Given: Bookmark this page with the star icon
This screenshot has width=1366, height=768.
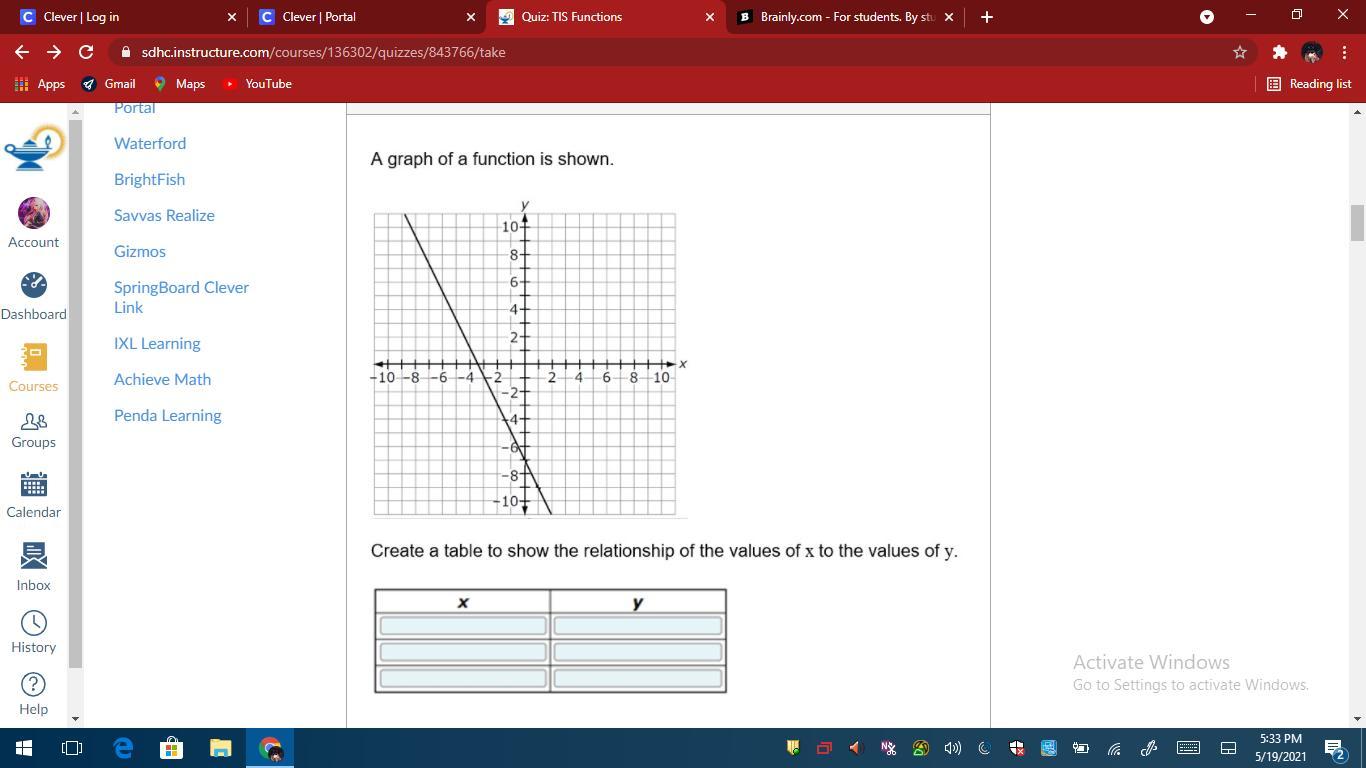Looking at the screenshot, I should click(x=1240, y=52).
